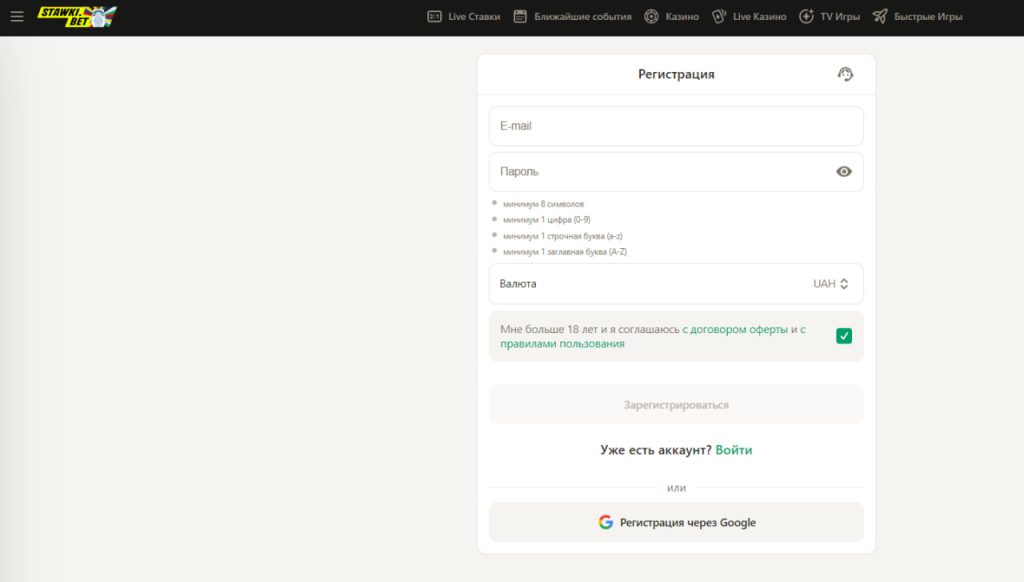Click the E-mail input field

676,126
